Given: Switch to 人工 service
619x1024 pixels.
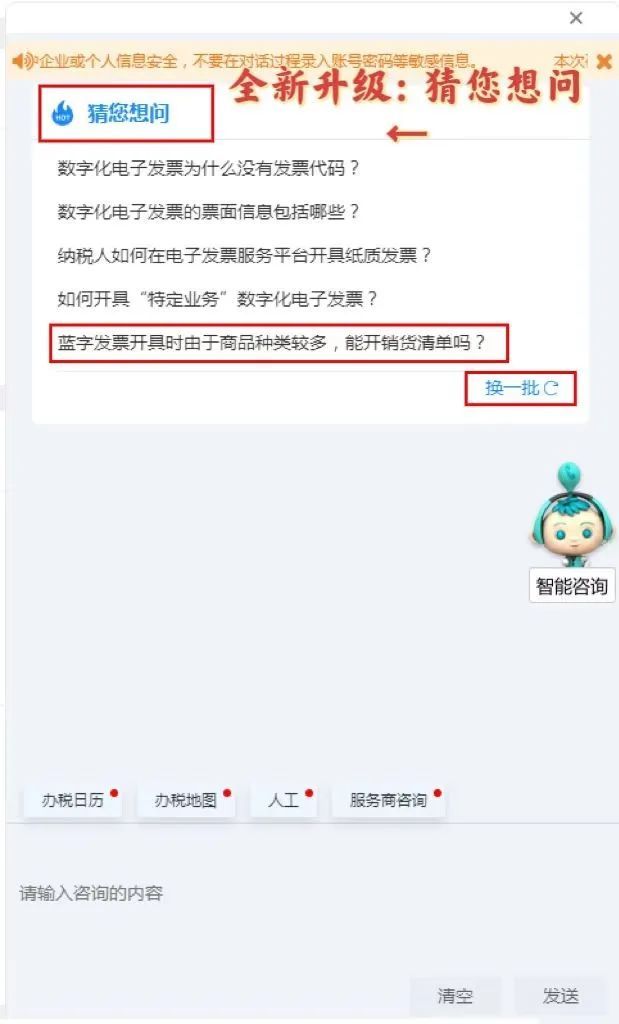Looking at the screenshot, I should 283,800.
